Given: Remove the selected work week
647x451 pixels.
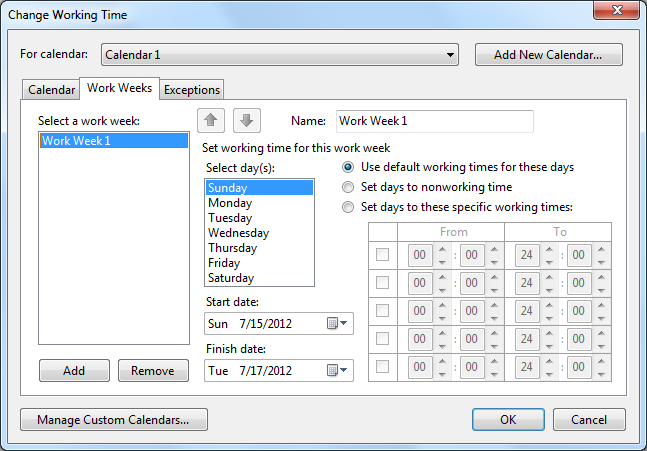Looking at the screenshot, I should coord(152,371).
